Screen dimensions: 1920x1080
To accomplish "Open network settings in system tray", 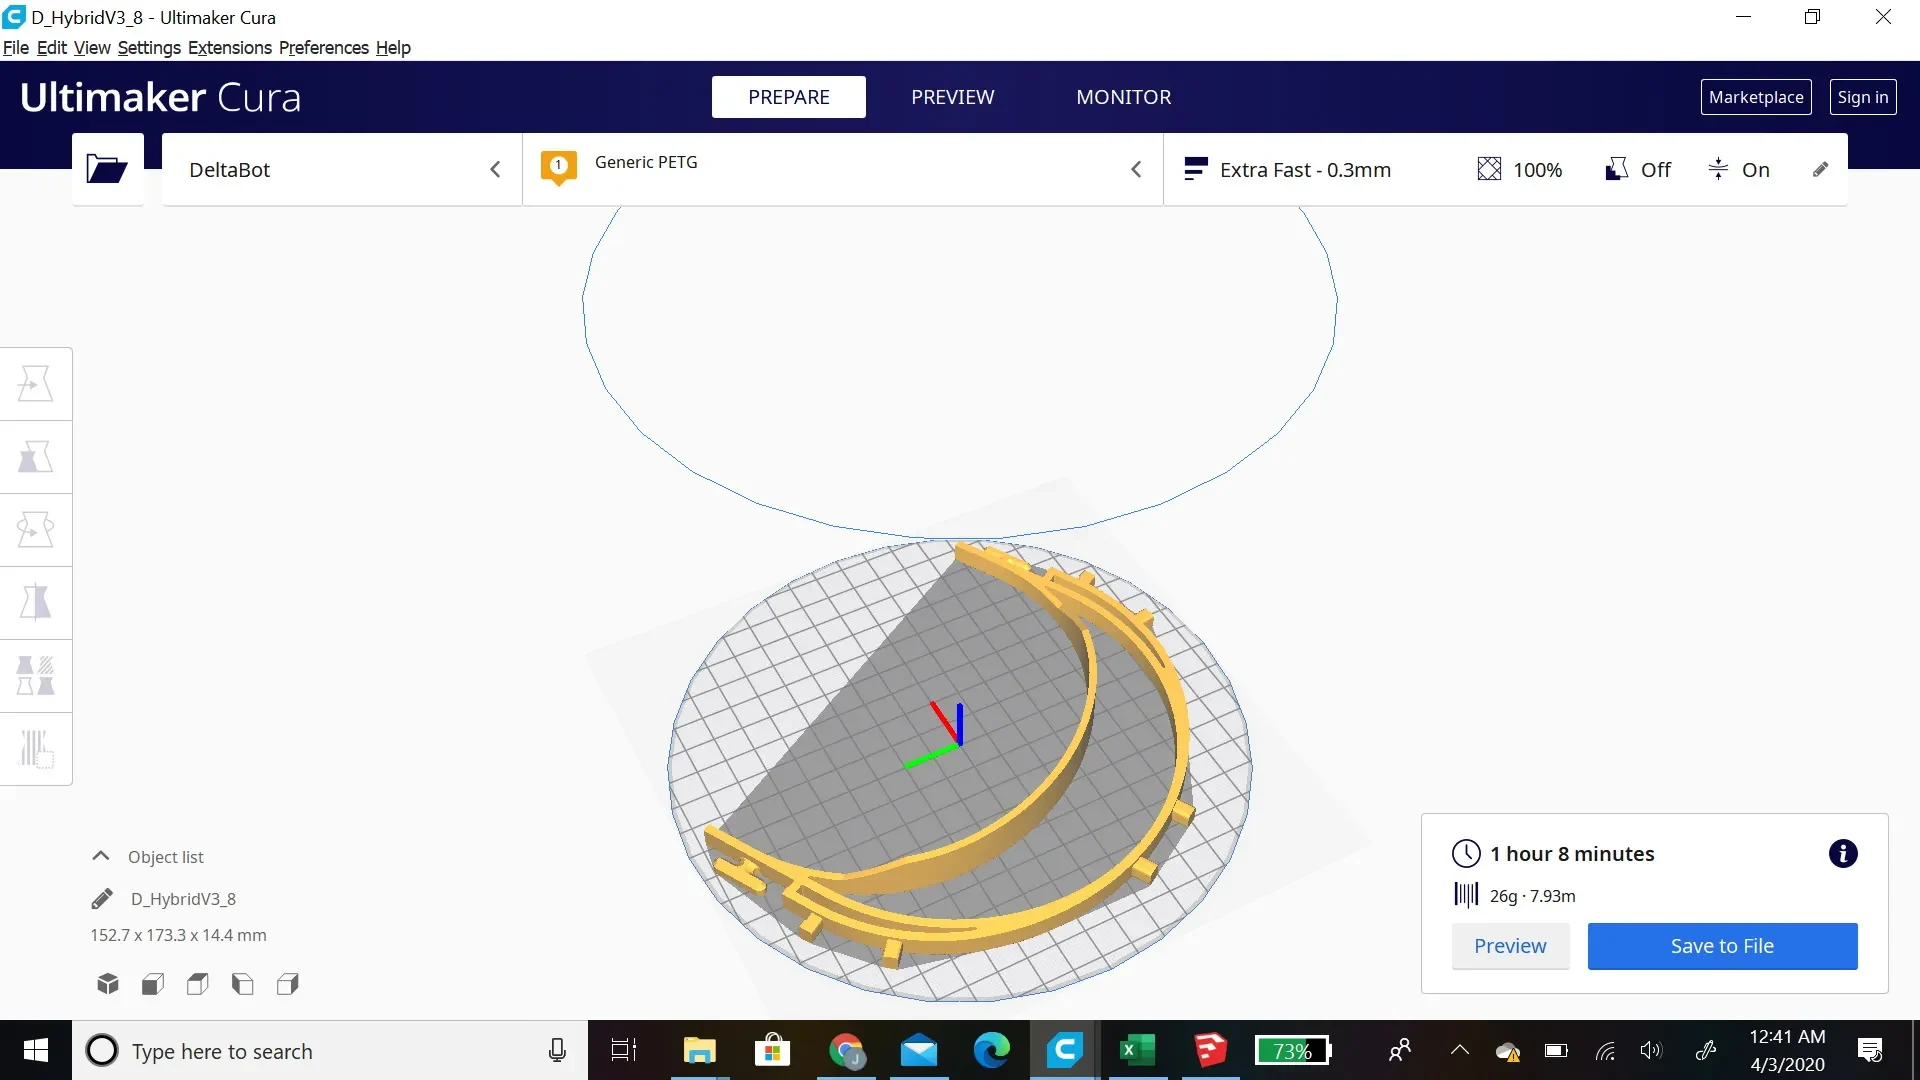I will [1605, 1050].
